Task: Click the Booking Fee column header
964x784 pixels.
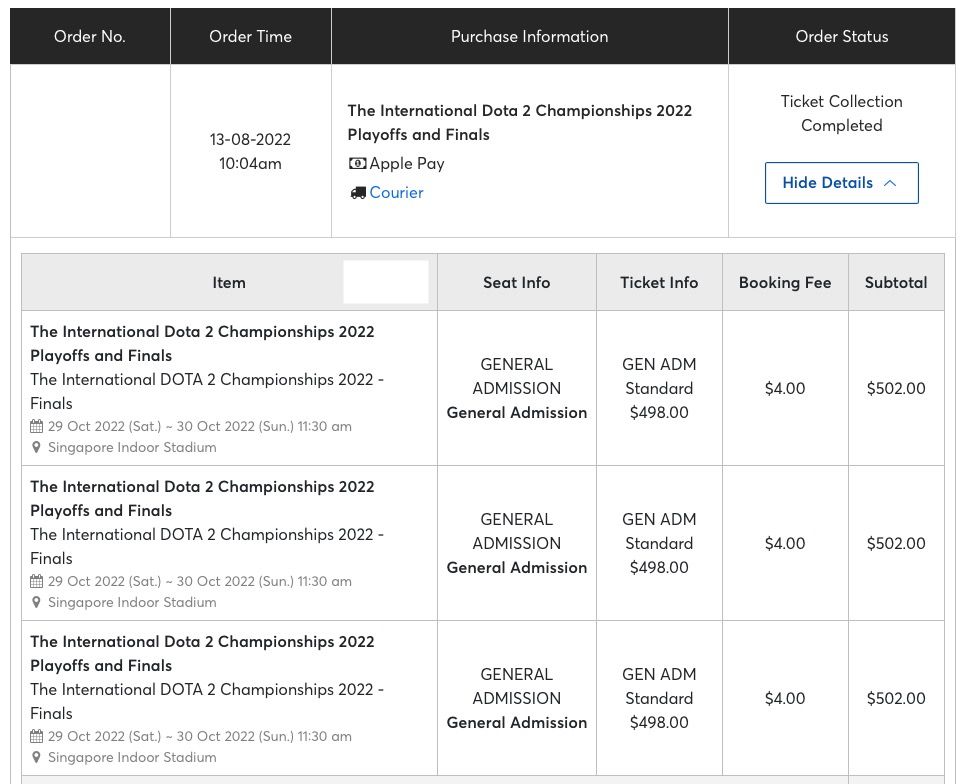Action: tap(785, 282)
